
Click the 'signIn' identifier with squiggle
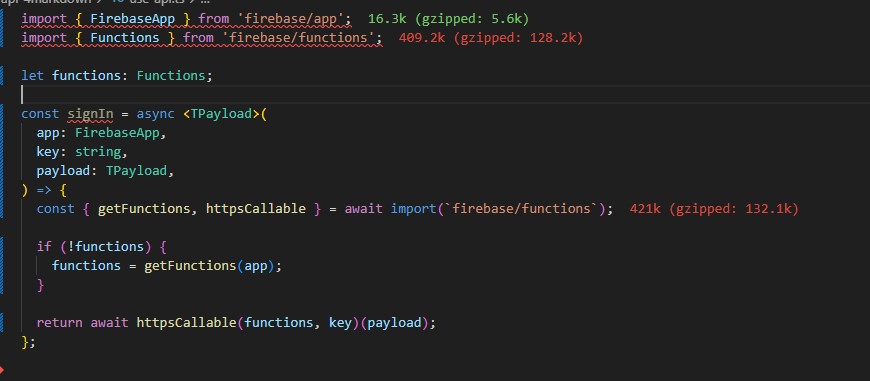(90, 114)
